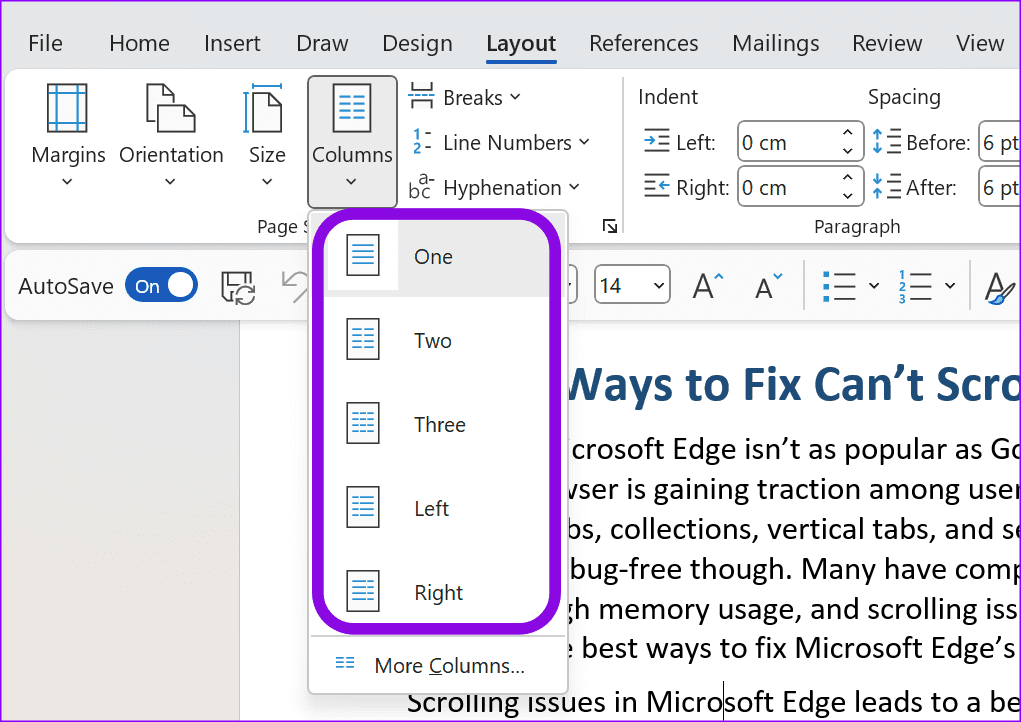Switch to the Home tab

[139, 44]
